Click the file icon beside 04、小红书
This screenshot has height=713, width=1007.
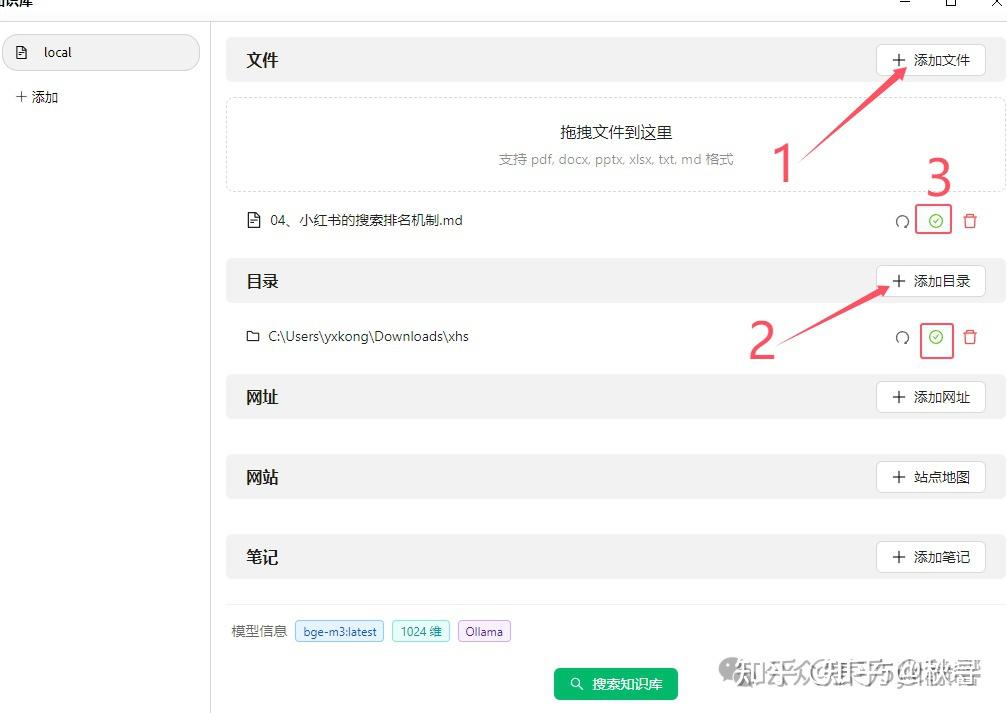tap(254, 220)
